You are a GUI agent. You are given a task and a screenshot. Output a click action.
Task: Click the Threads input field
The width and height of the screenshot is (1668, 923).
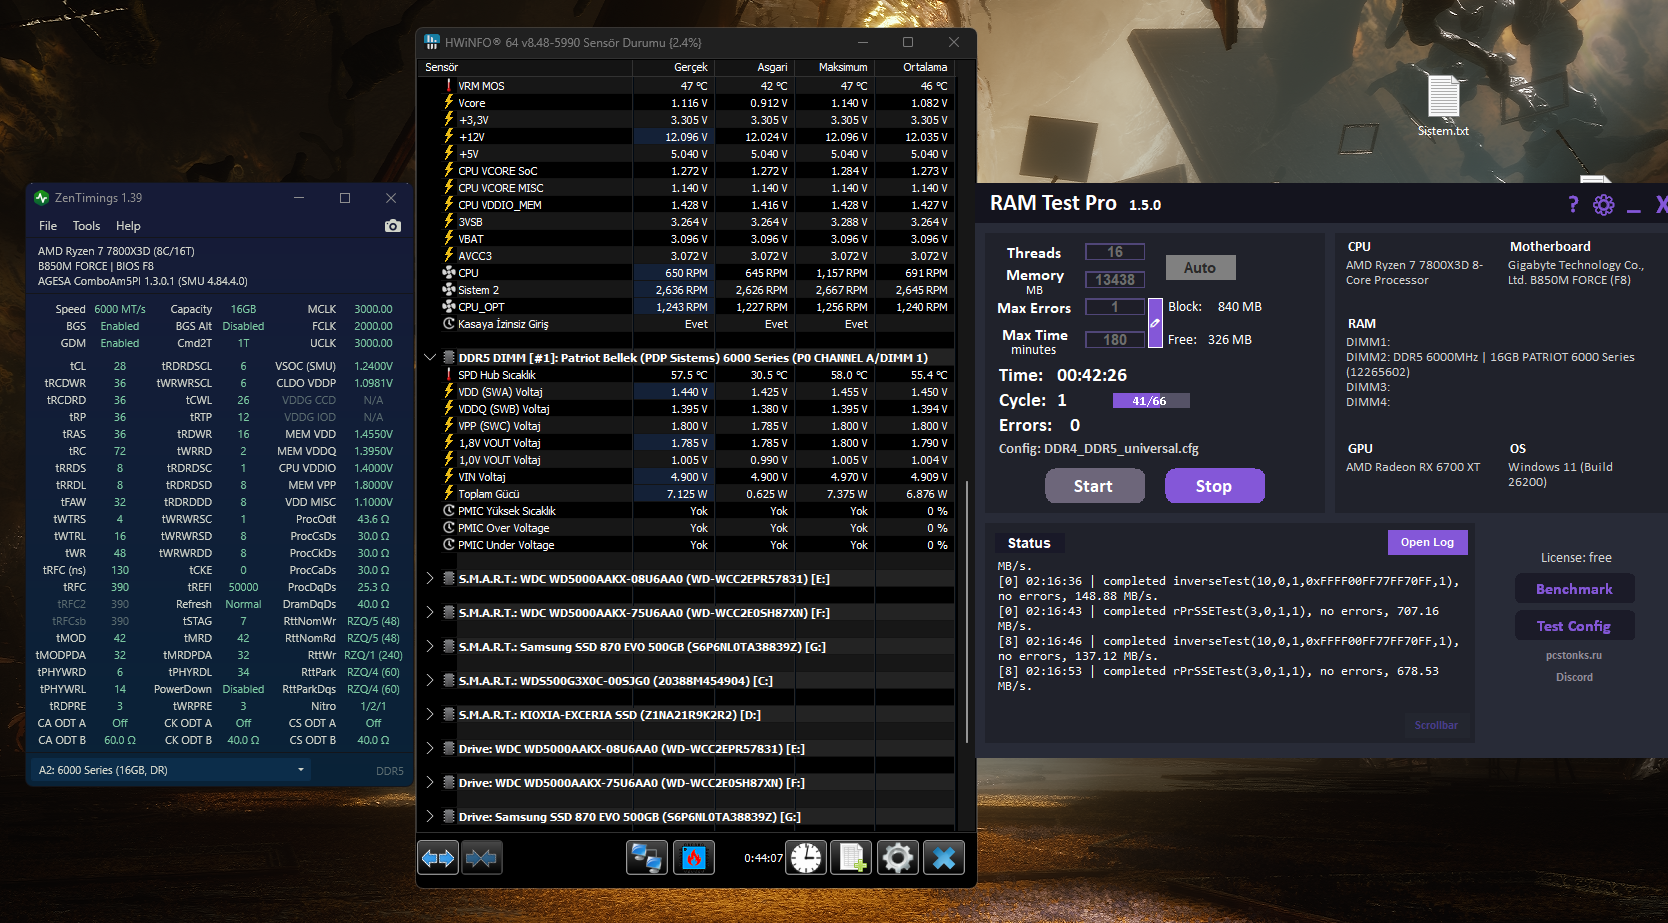click(1115, 252)
